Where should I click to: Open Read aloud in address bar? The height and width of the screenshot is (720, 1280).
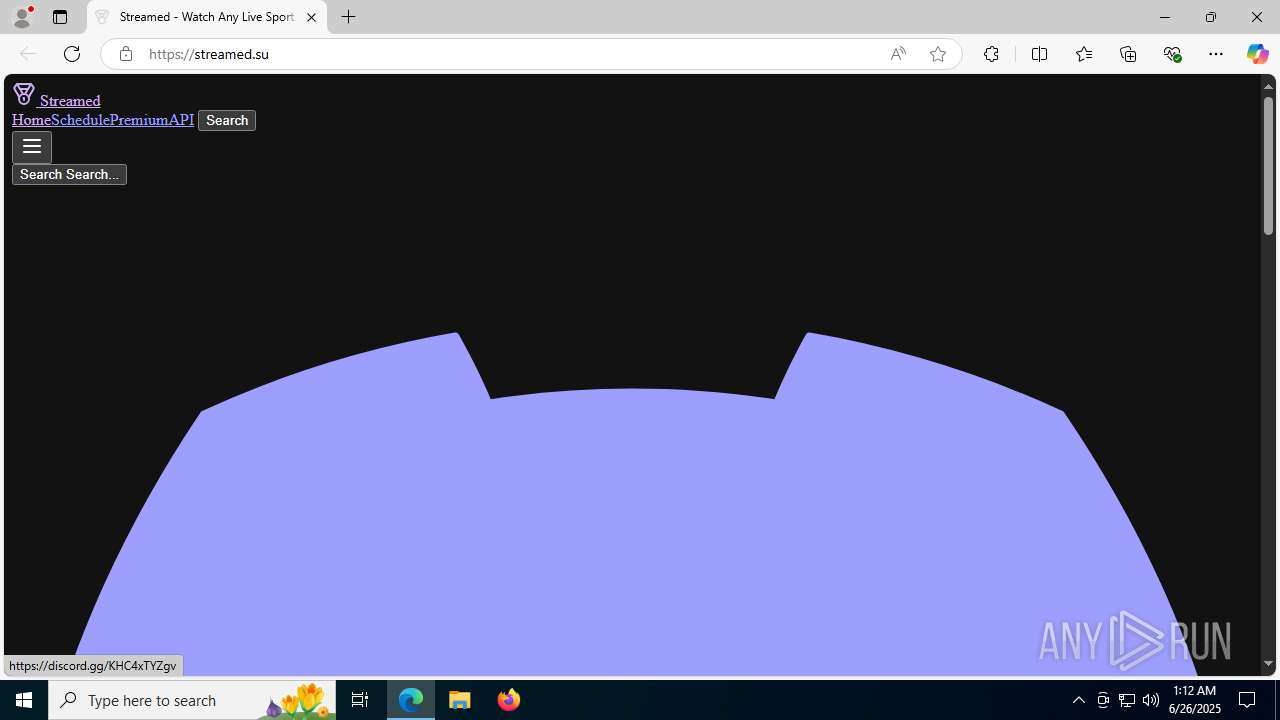(x=898, y=54)
